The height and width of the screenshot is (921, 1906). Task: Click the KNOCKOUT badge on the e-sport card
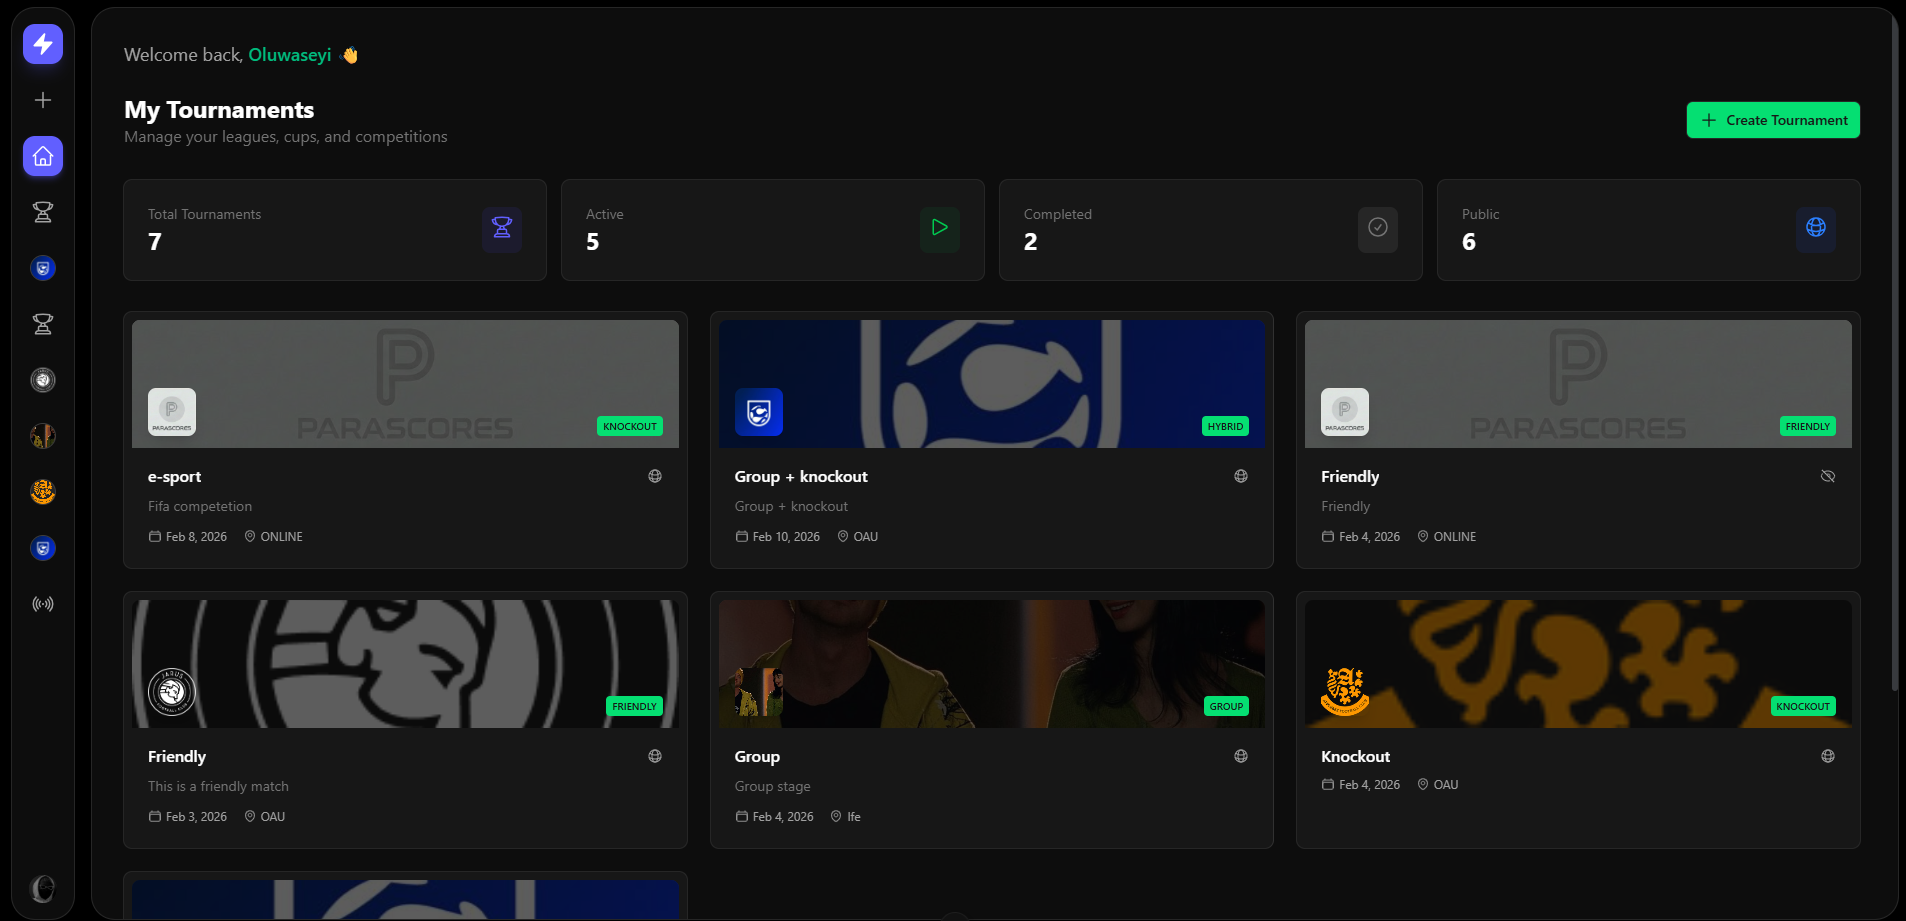point(629,426)
